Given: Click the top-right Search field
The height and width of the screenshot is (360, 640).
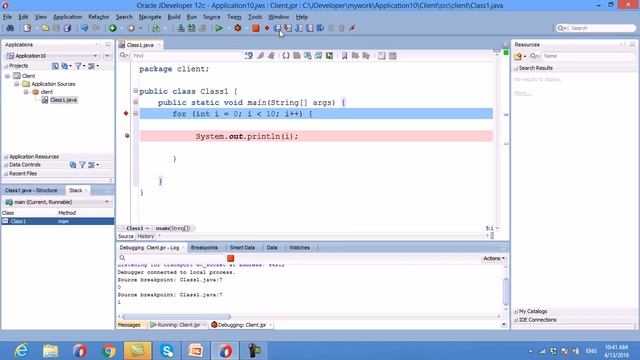Looking at the screenshot, I should 596,28.
